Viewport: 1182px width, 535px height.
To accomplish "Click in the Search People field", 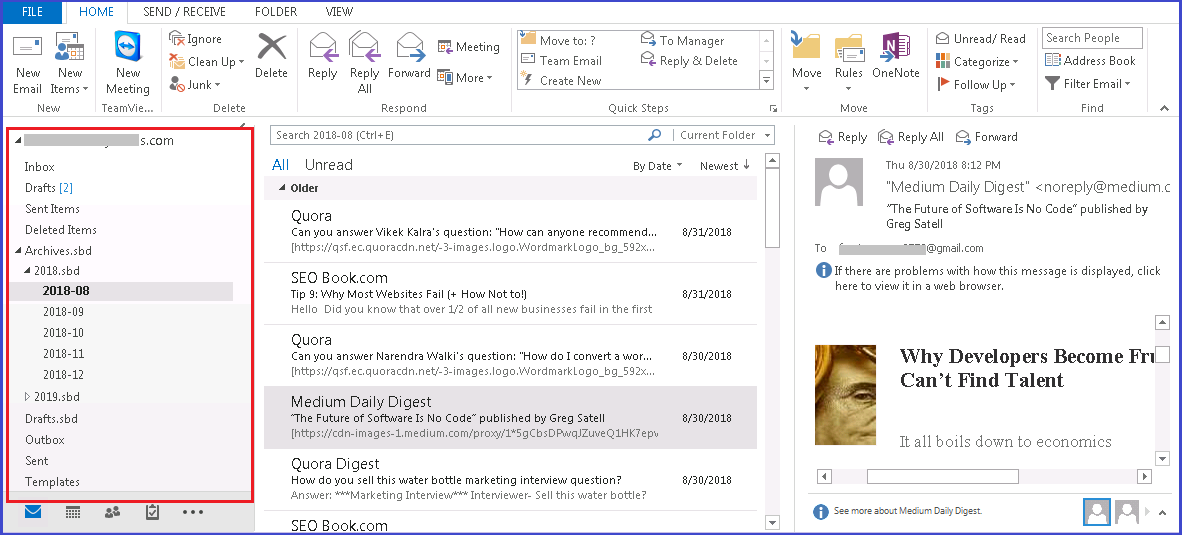I will pyautogui.click(x=1092, y=38).
